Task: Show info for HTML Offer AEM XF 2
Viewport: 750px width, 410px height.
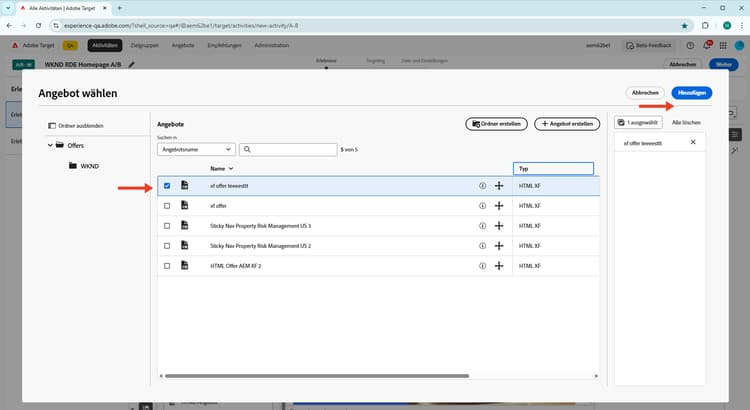Action: click(483, 266)
